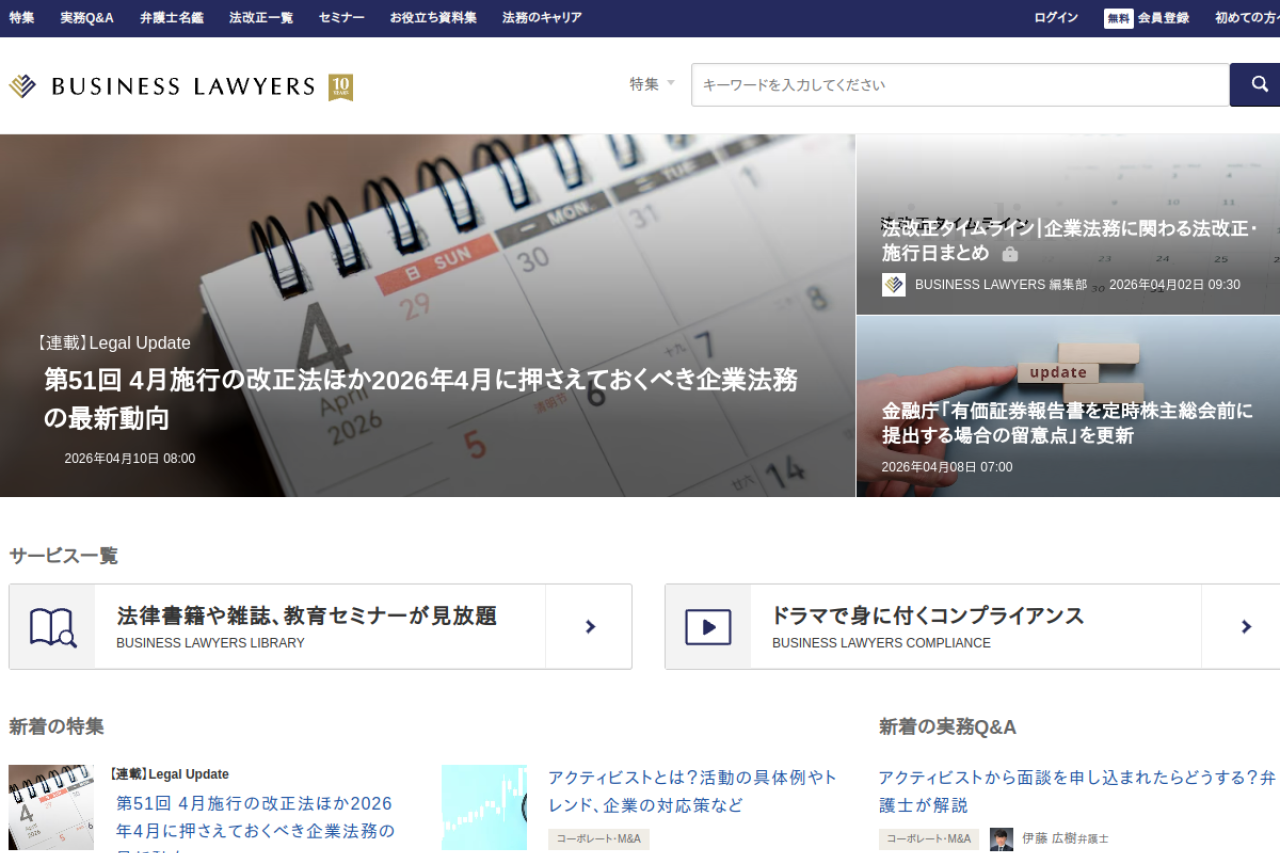Viewport: 1280px width, 853px height.
Task: Click the search magnifier button
Action: pos(1257,85)
